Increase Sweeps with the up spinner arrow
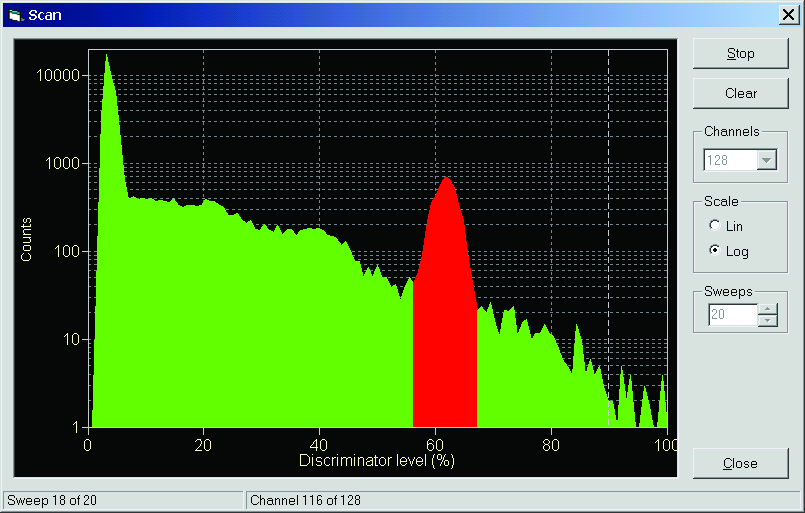The height and width of the screenshot is (513, 805). click(768, 309)
